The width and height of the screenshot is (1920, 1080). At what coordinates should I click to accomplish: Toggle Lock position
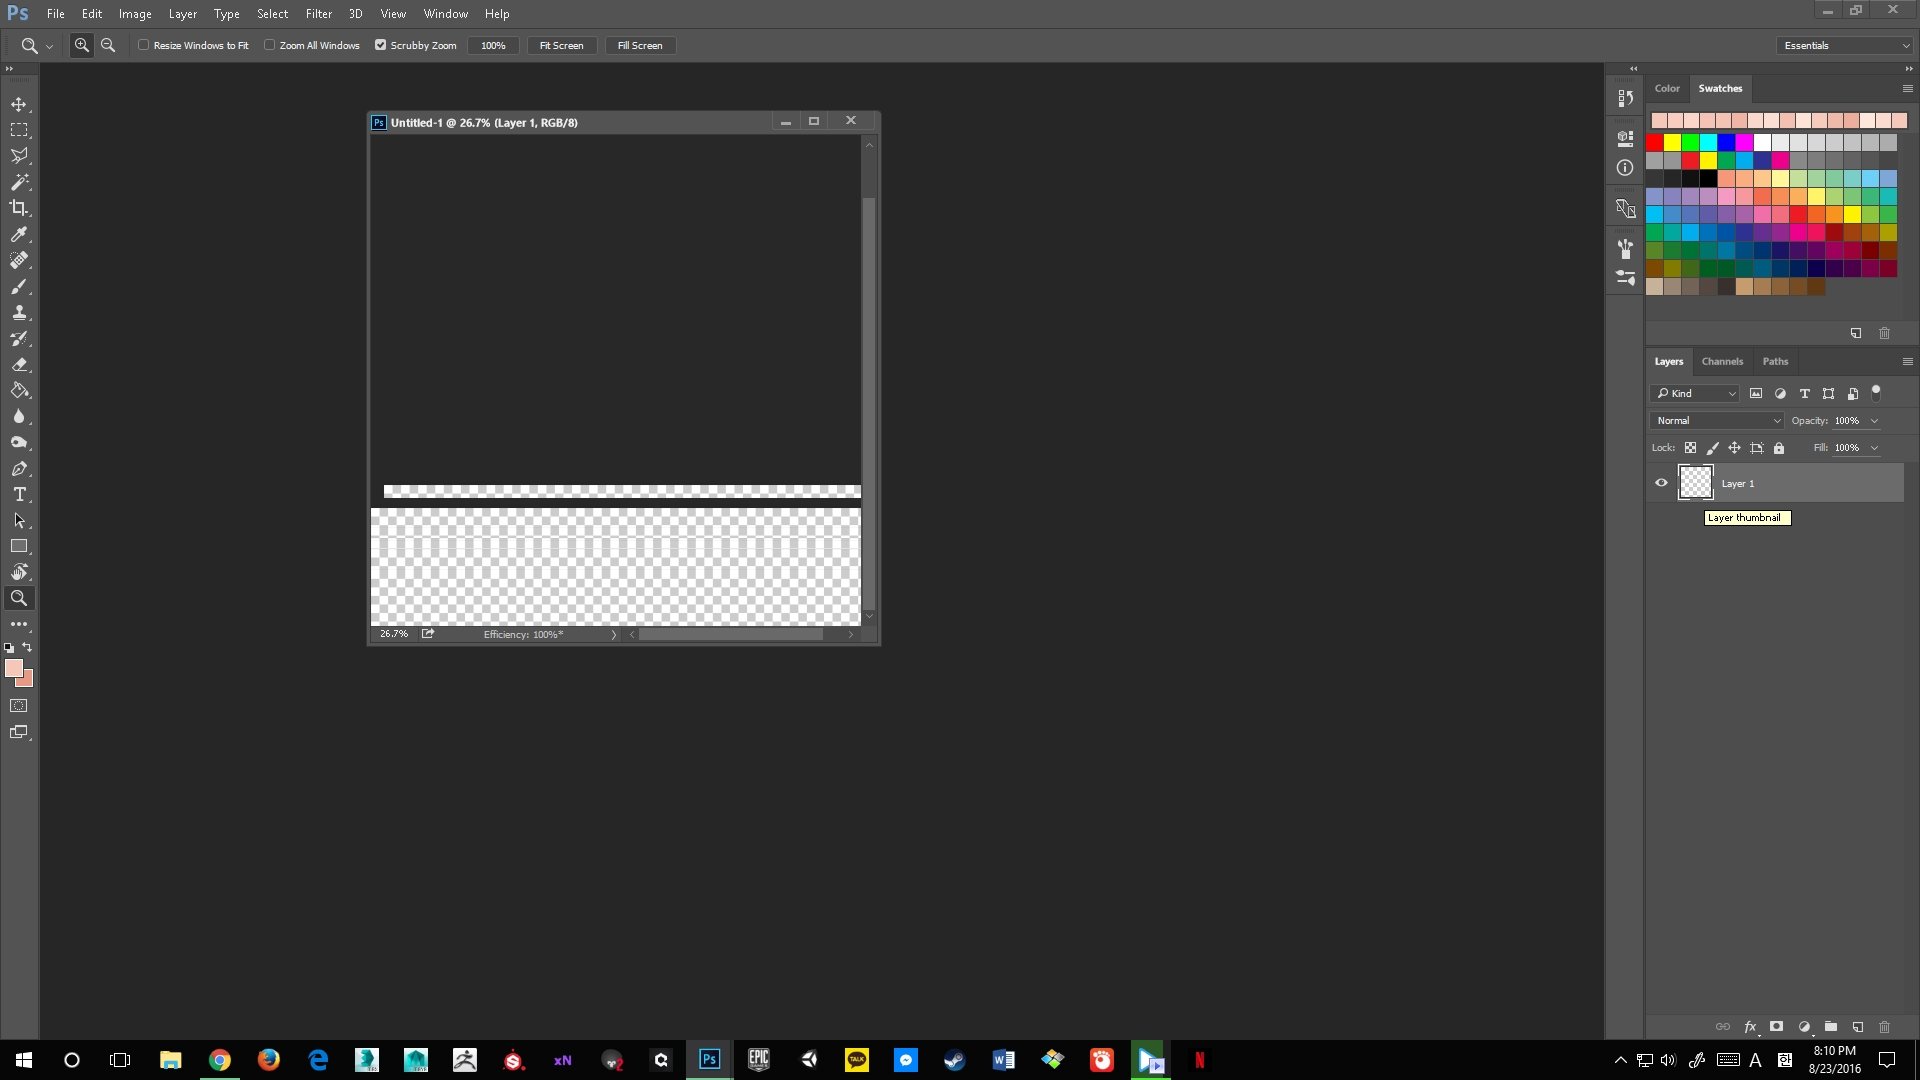click(x=1734, y=448)
